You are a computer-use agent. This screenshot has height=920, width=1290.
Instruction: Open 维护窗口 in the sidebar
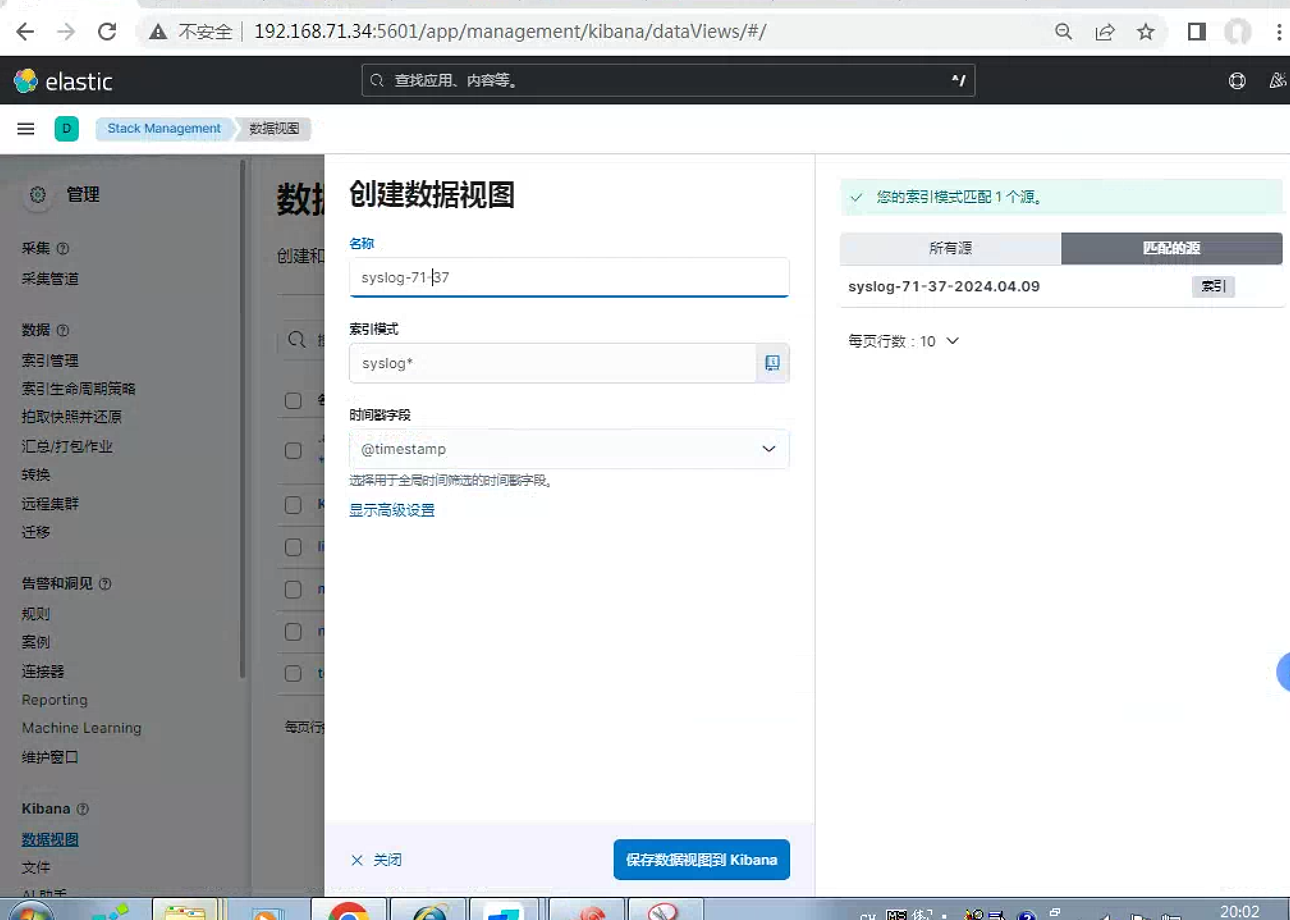[x=50, y=757]
